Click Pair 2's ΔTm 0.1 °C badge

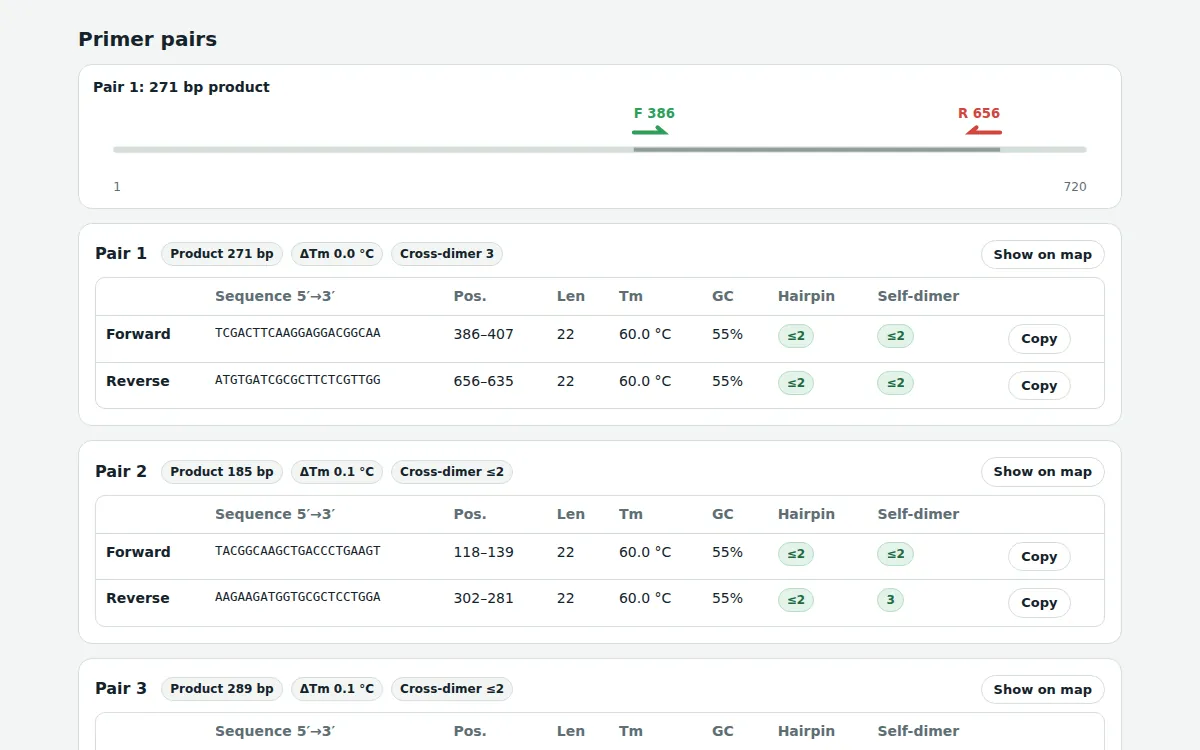tap(337, 471)
